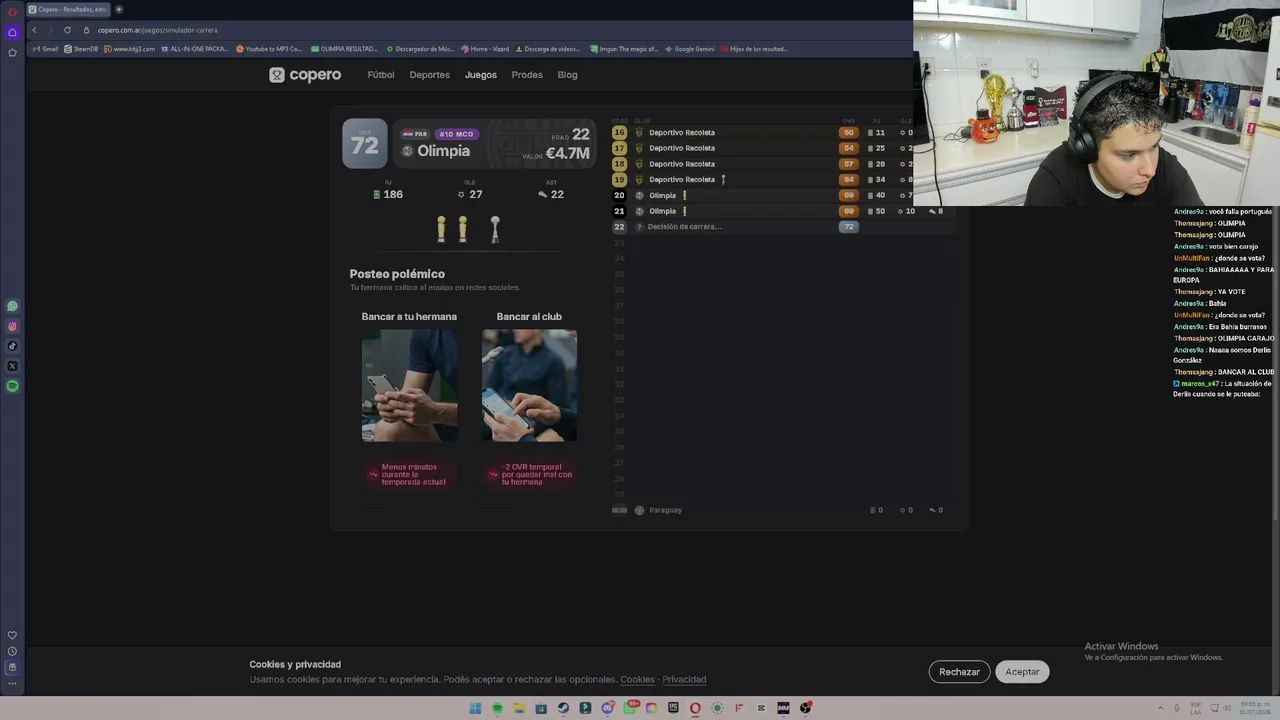Open the Juegos menu
The height and width of the screenshot is (720, 1280).
pos(481,75)
